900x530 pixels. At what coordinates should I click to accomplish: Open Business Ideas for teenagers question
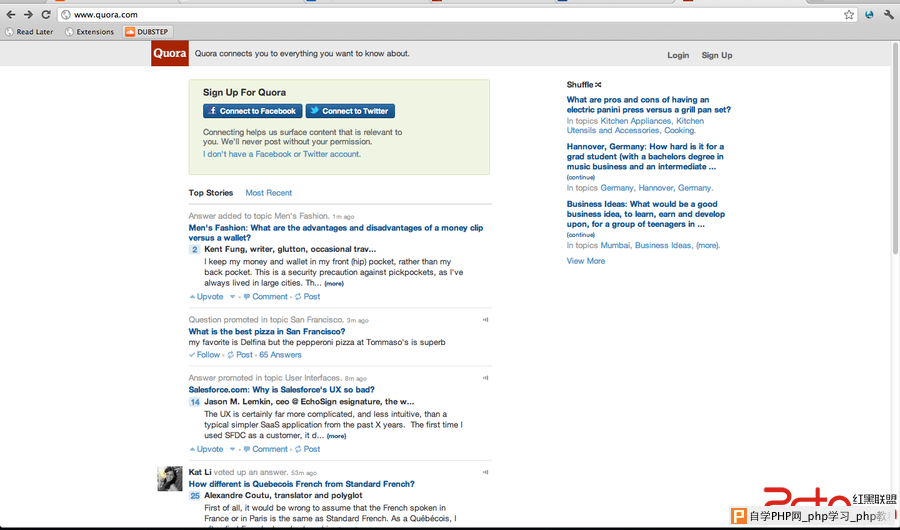(646, 214)
